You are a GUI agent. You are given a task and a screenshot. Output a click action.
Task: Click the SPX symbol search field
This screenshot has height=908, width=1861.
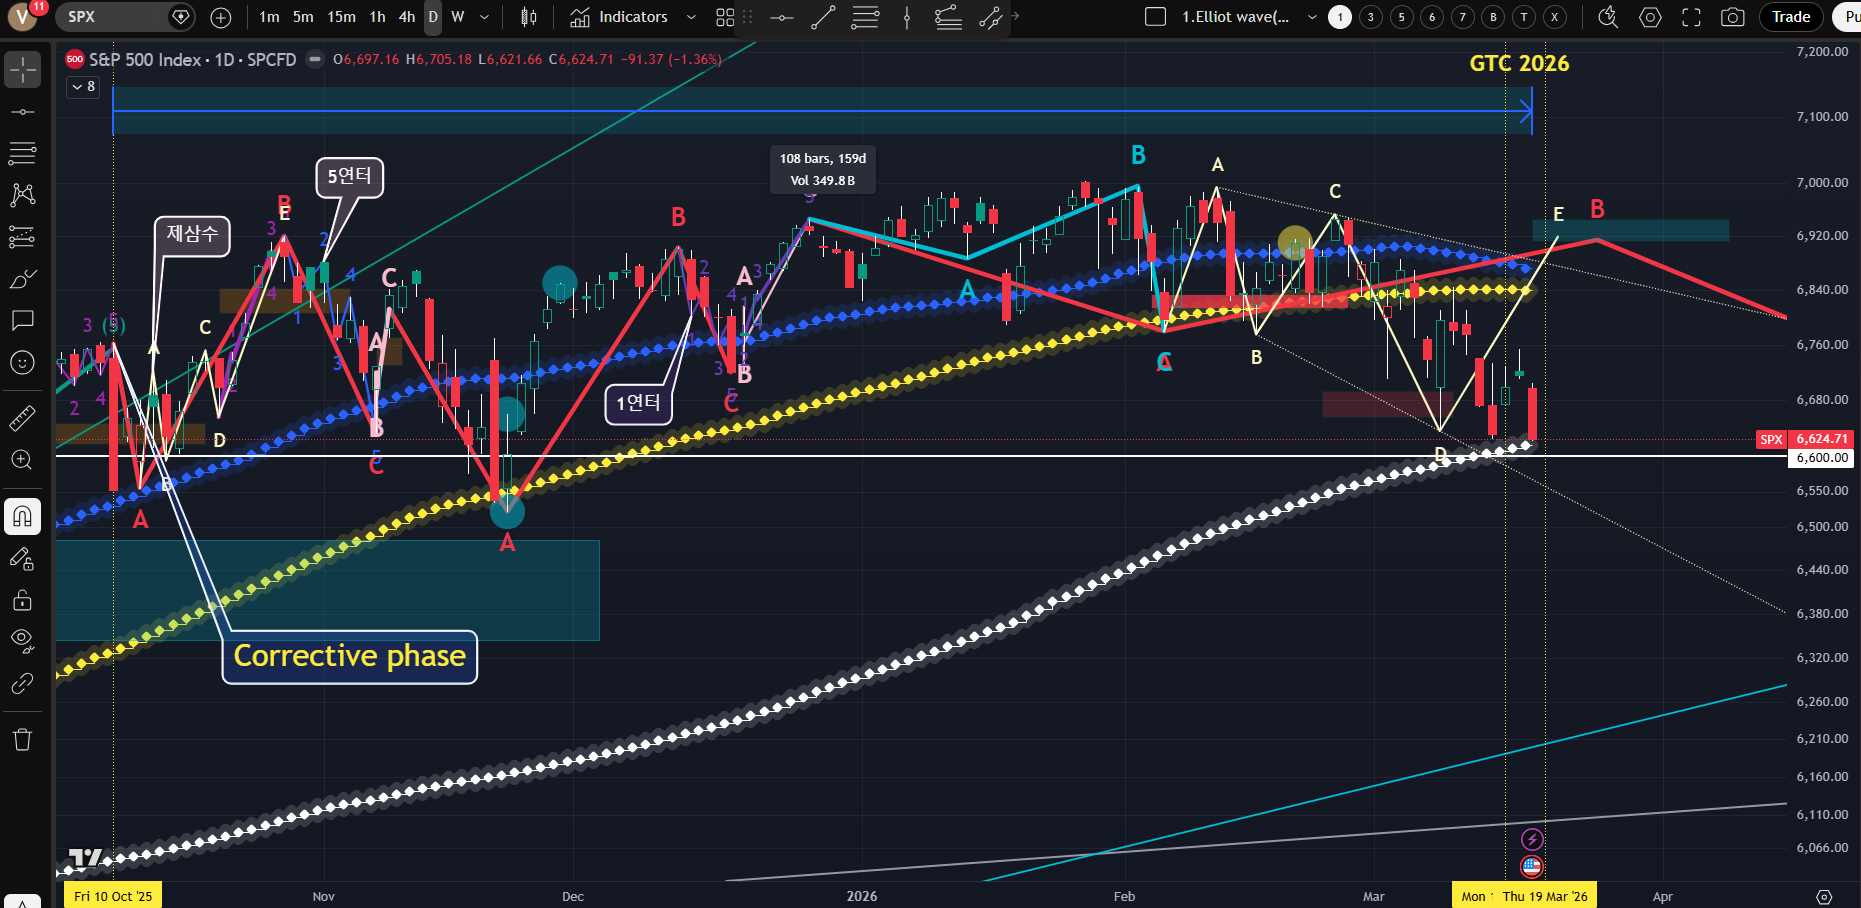(x=115, y=17)
